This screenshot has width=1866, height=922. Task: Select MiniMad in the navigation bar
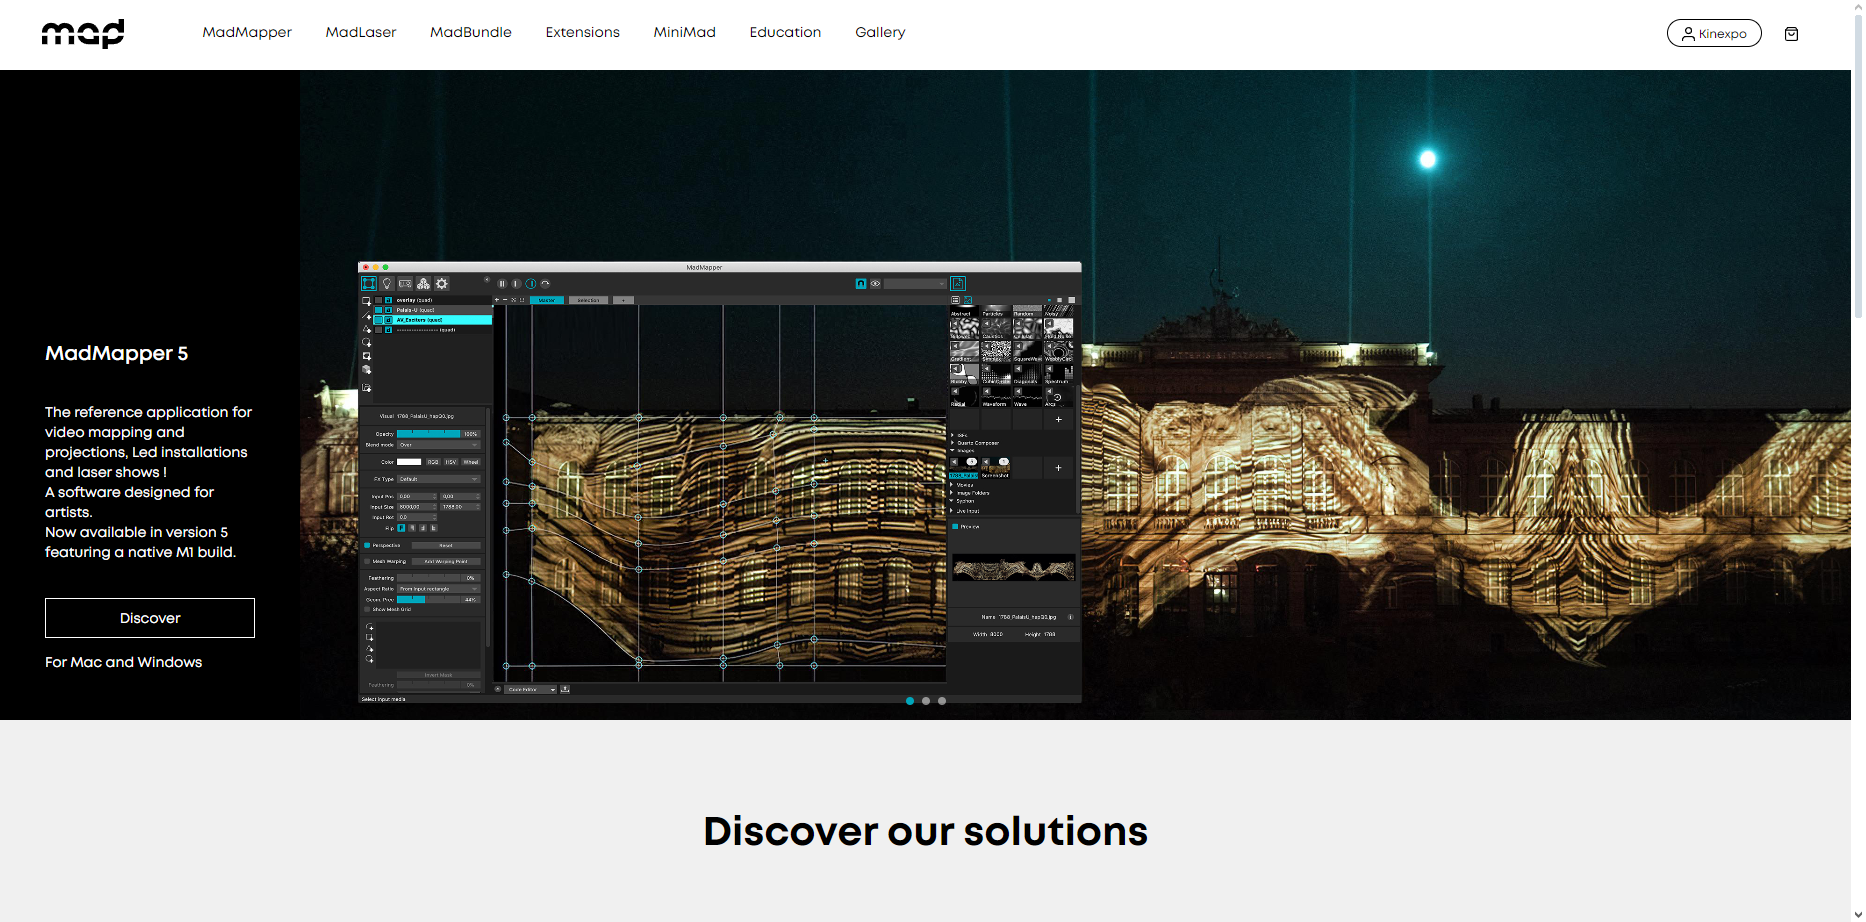(685, 32)
